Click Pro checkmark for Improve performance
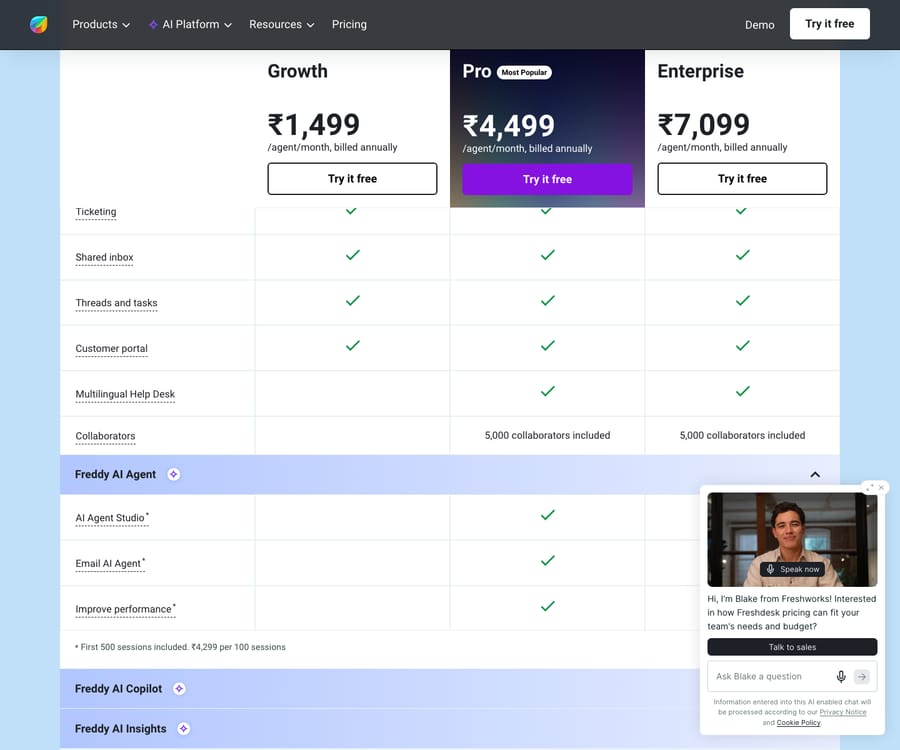Screen dimensions: 900x750 548,606
